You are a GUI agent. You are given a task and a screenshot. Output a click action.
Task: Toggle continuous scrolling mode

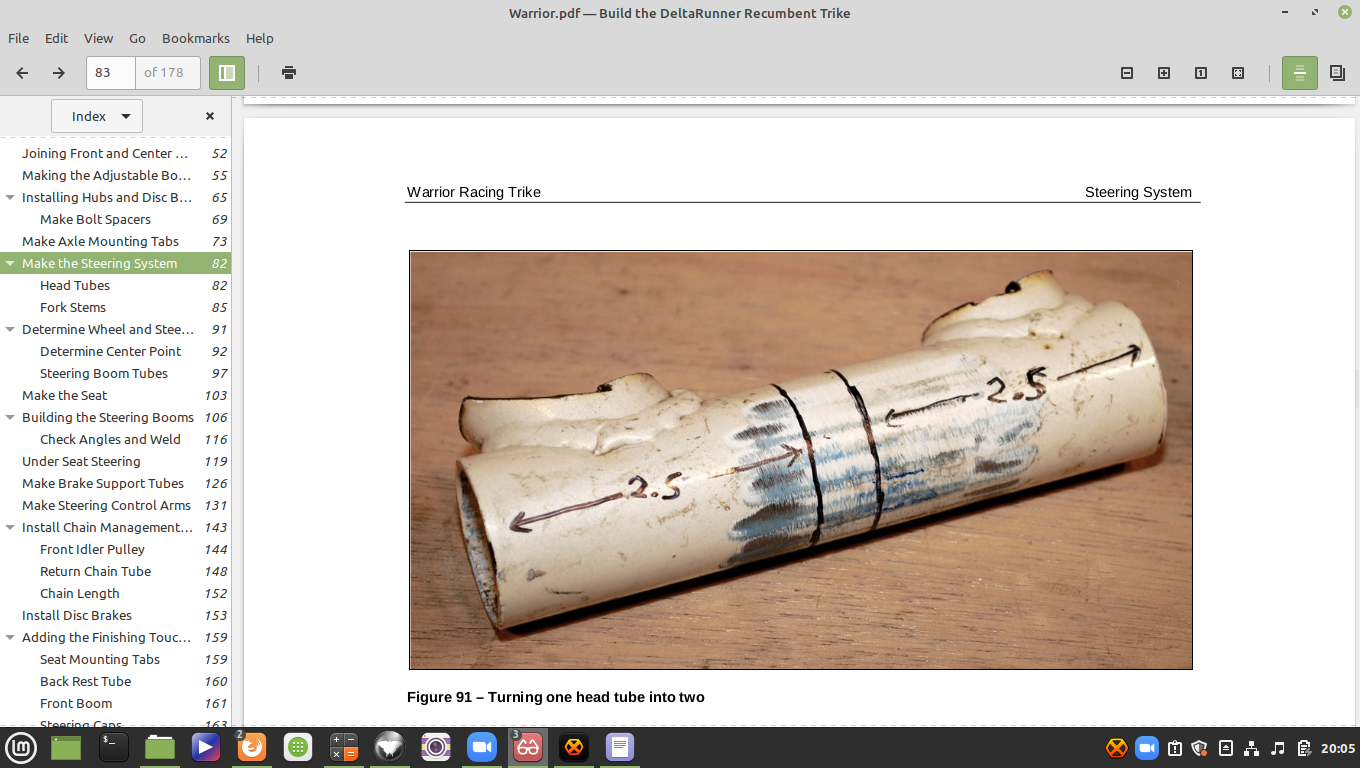pyautogui.click(x=1299, y=73)
